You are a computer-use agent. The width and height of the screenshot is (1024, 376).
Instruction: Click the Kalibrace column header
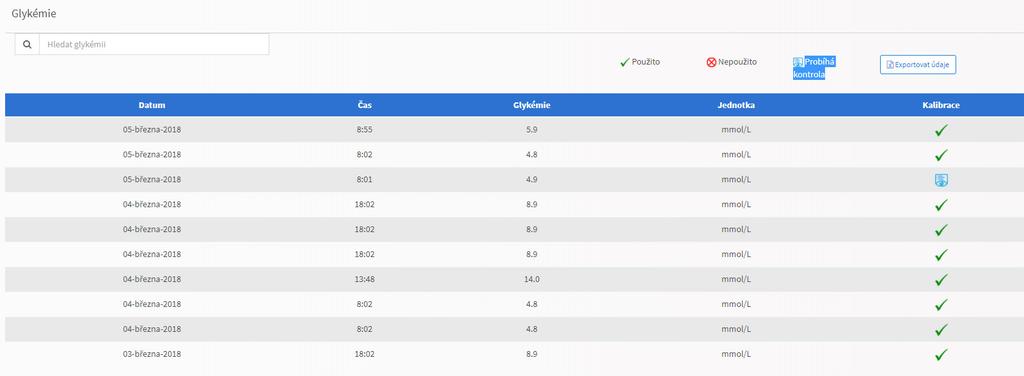click(x=940, y=105)
